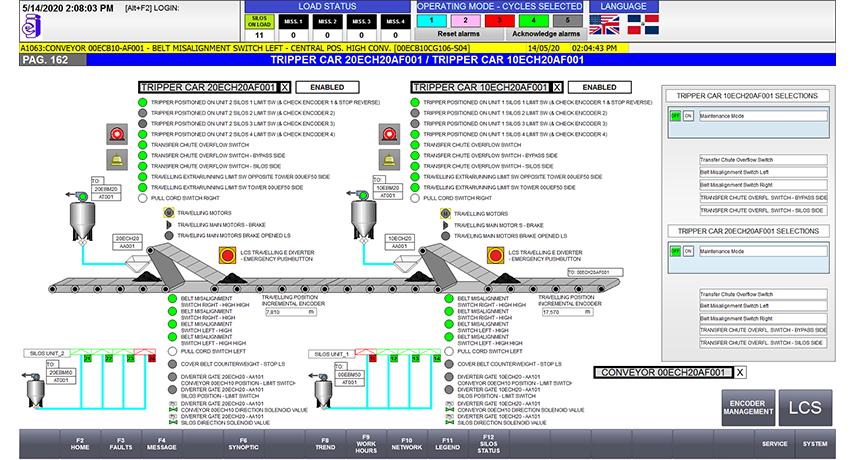The height and width of the screenshot is (460, 855).
Task: Click green Pull Cord Switch Right indicator, left tripper
Action: pyautogui.click(x=143, y=198)
